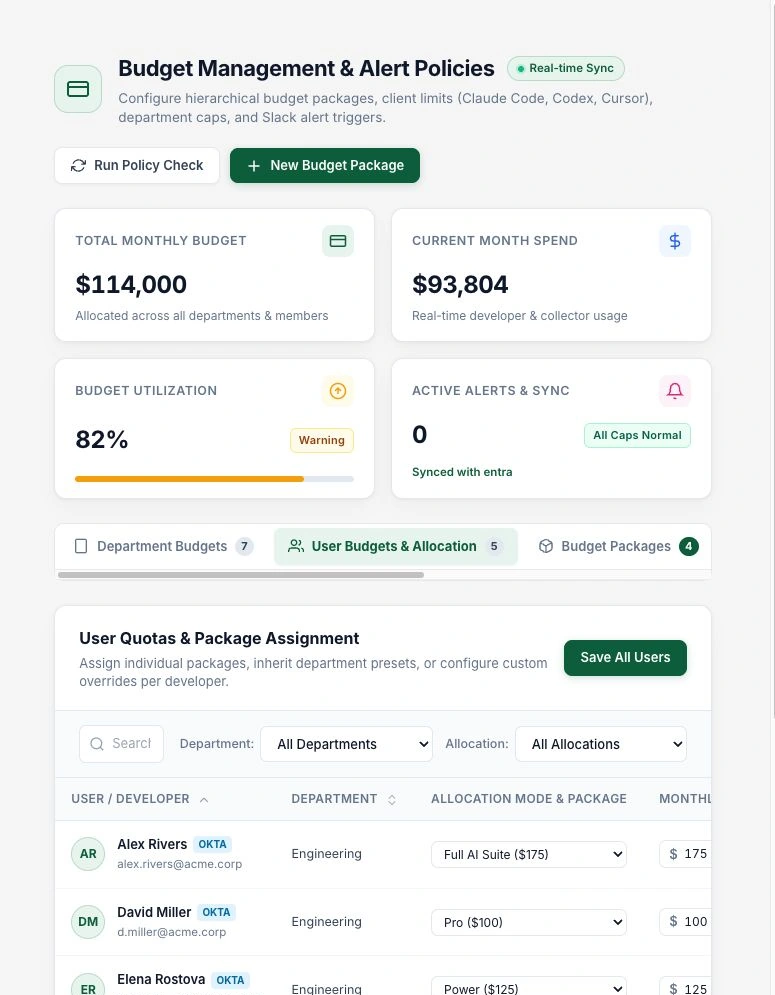Click the count badge 7 on Department Budgets
The width and height of the screenshot is (775, 995).
pyautogui.click(x=244, y=546)
